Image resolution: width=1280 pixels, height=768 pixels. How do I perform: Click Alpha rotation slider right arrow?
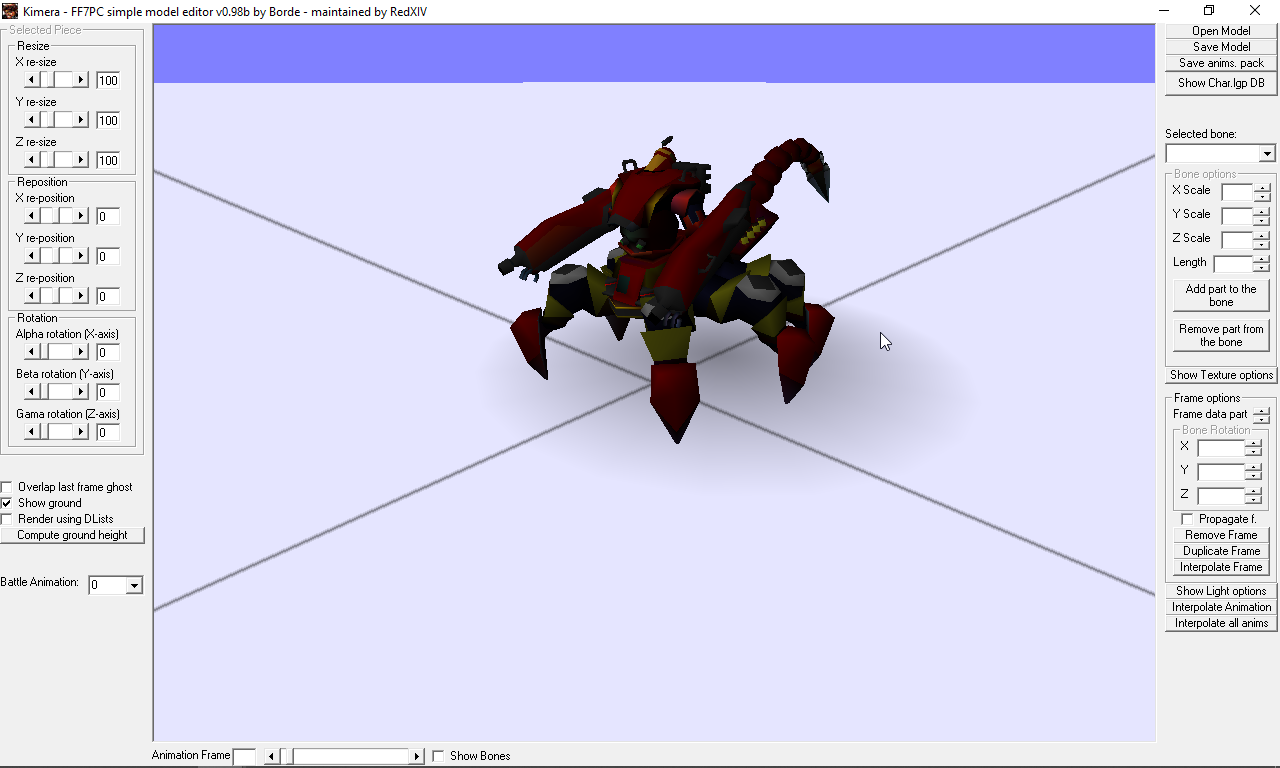82,352
